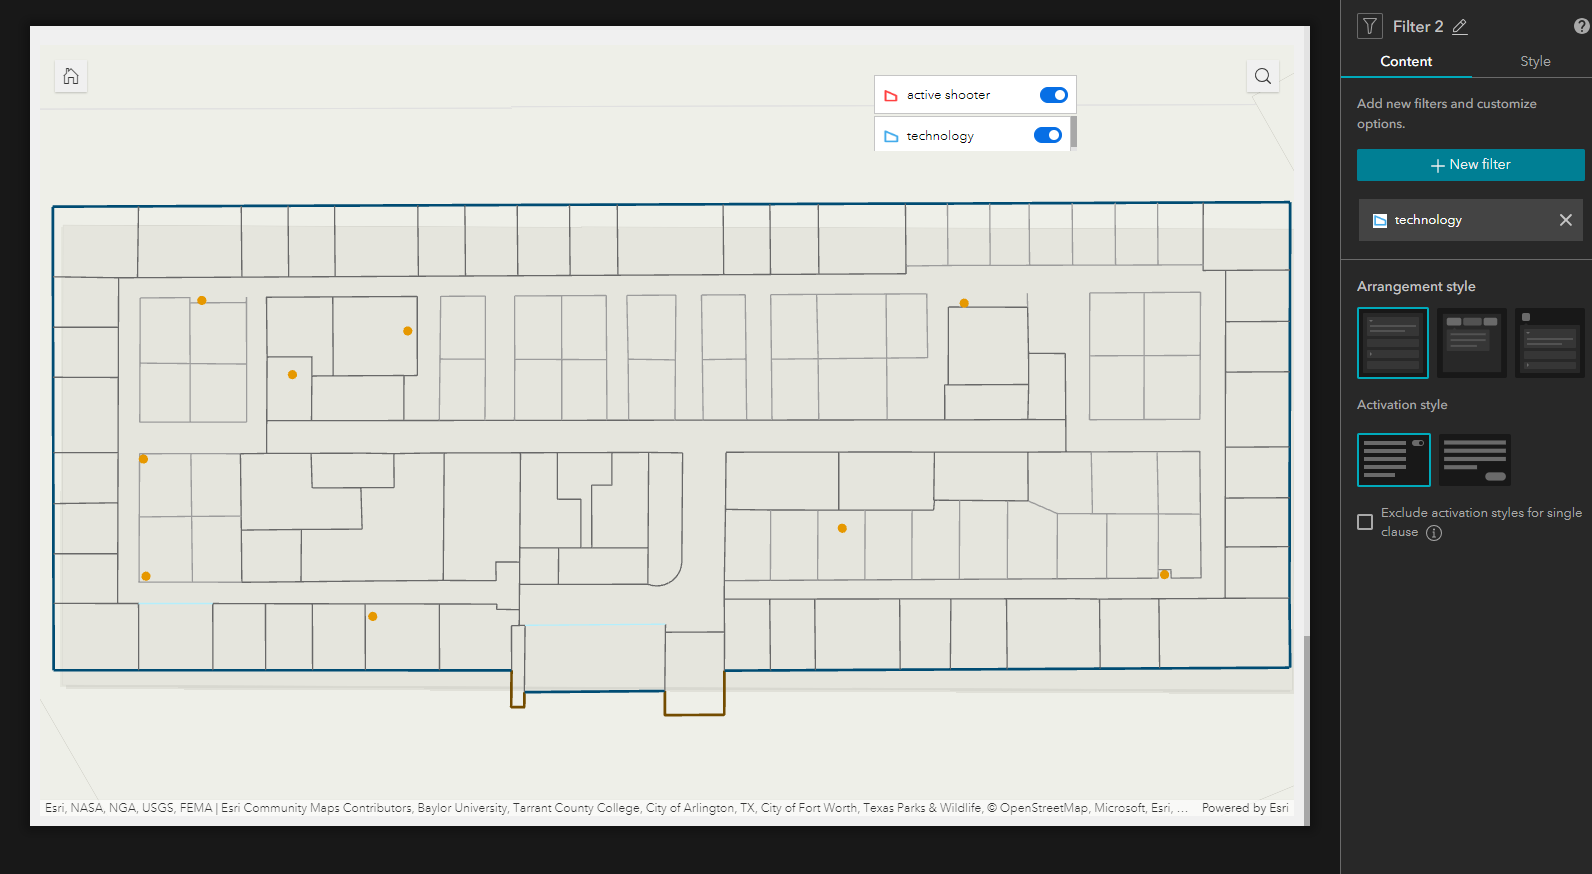Click the info icon beside clause
This screenshot has height=874, width=1592.
click(x=1434, y=533)
